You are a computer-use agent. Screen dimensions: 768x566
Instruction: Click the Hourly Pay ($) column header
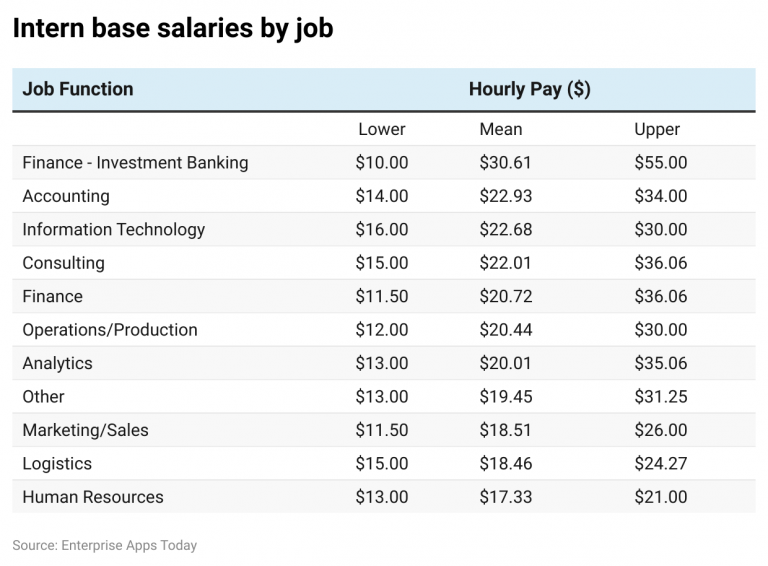529,90
